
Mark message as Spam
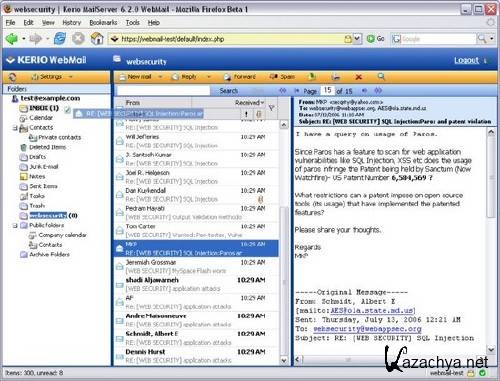pos(282,77)
